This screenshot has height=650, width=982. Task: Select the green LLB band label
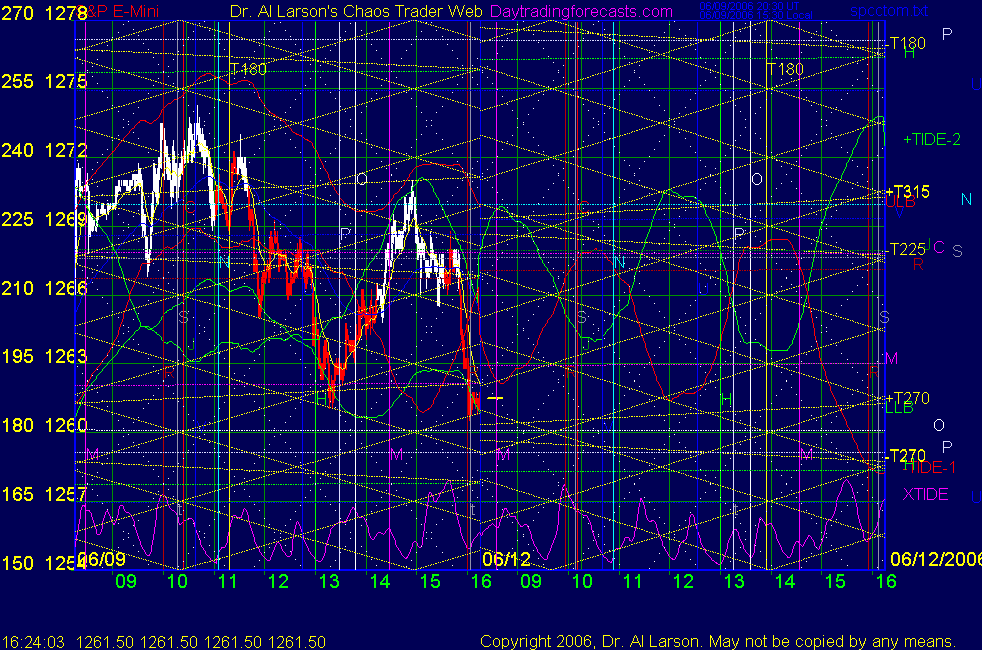(899, 408)
